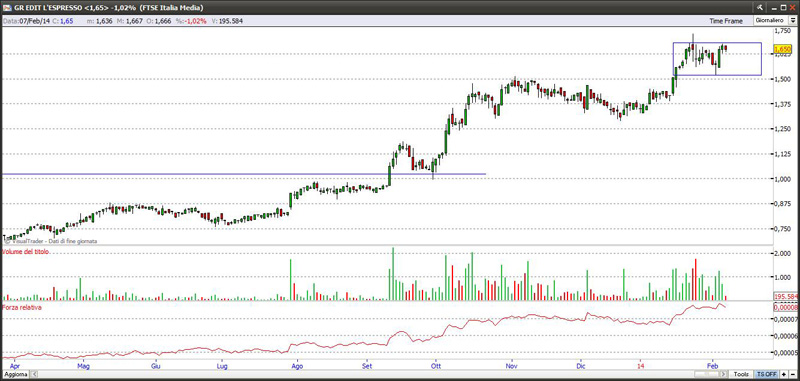
Task: Click the 195.584 volume axis tag
Action: click(x=786, y=296)
